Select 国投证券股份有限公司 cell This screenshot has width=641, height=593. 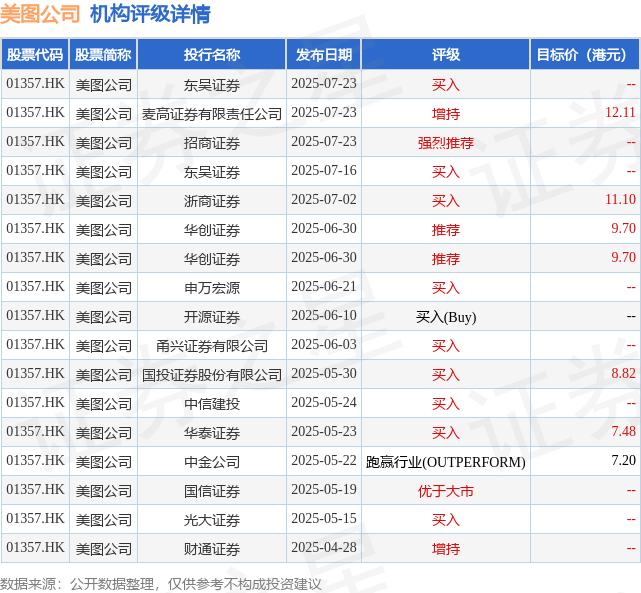point(212,374)
